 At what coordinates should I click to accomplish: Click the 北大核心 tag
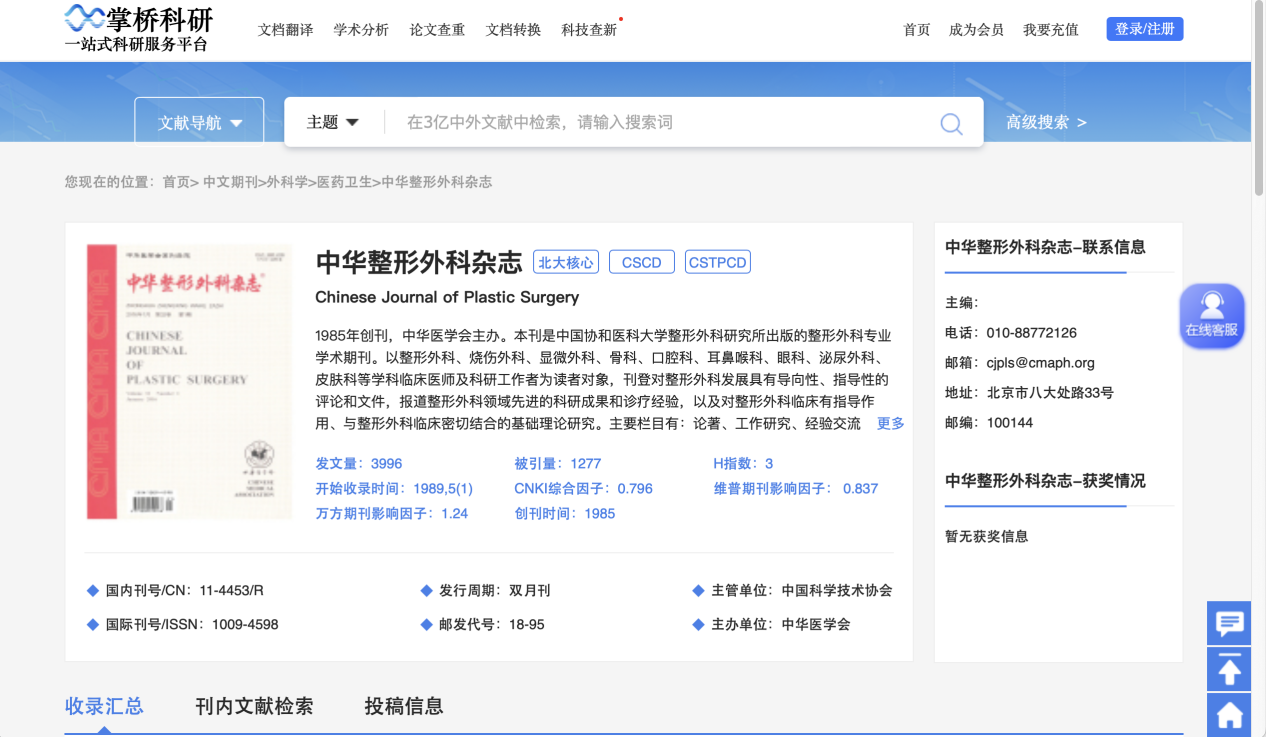[x=566, y=263]
